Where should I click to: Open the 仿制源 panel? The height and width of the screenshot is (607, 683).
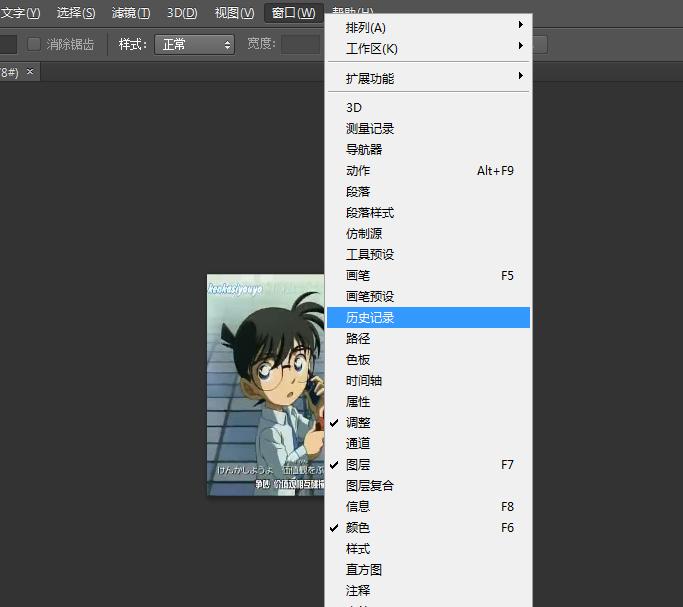[429, 233]
